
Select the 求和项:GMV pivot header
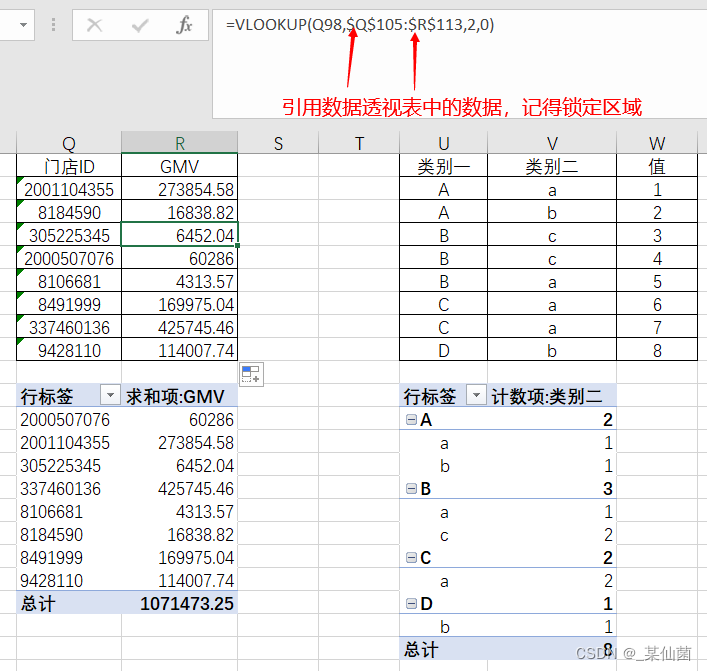tap(179, 396)
